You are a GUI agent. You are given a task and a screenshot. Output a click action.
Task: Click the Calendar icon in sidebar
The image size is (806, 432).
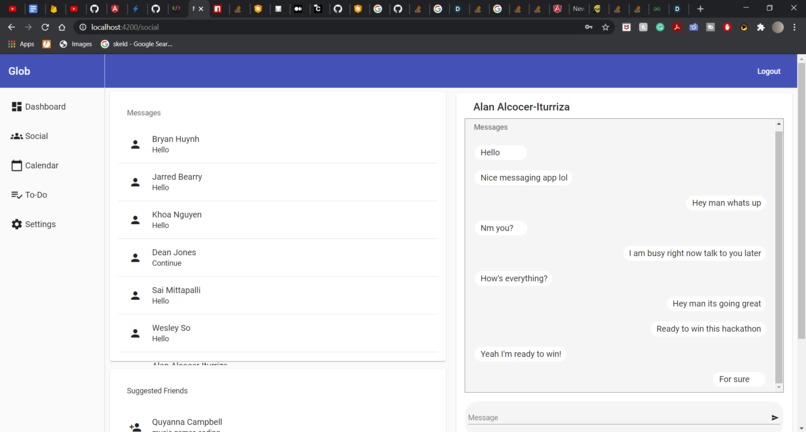click(x=16, y=165)
